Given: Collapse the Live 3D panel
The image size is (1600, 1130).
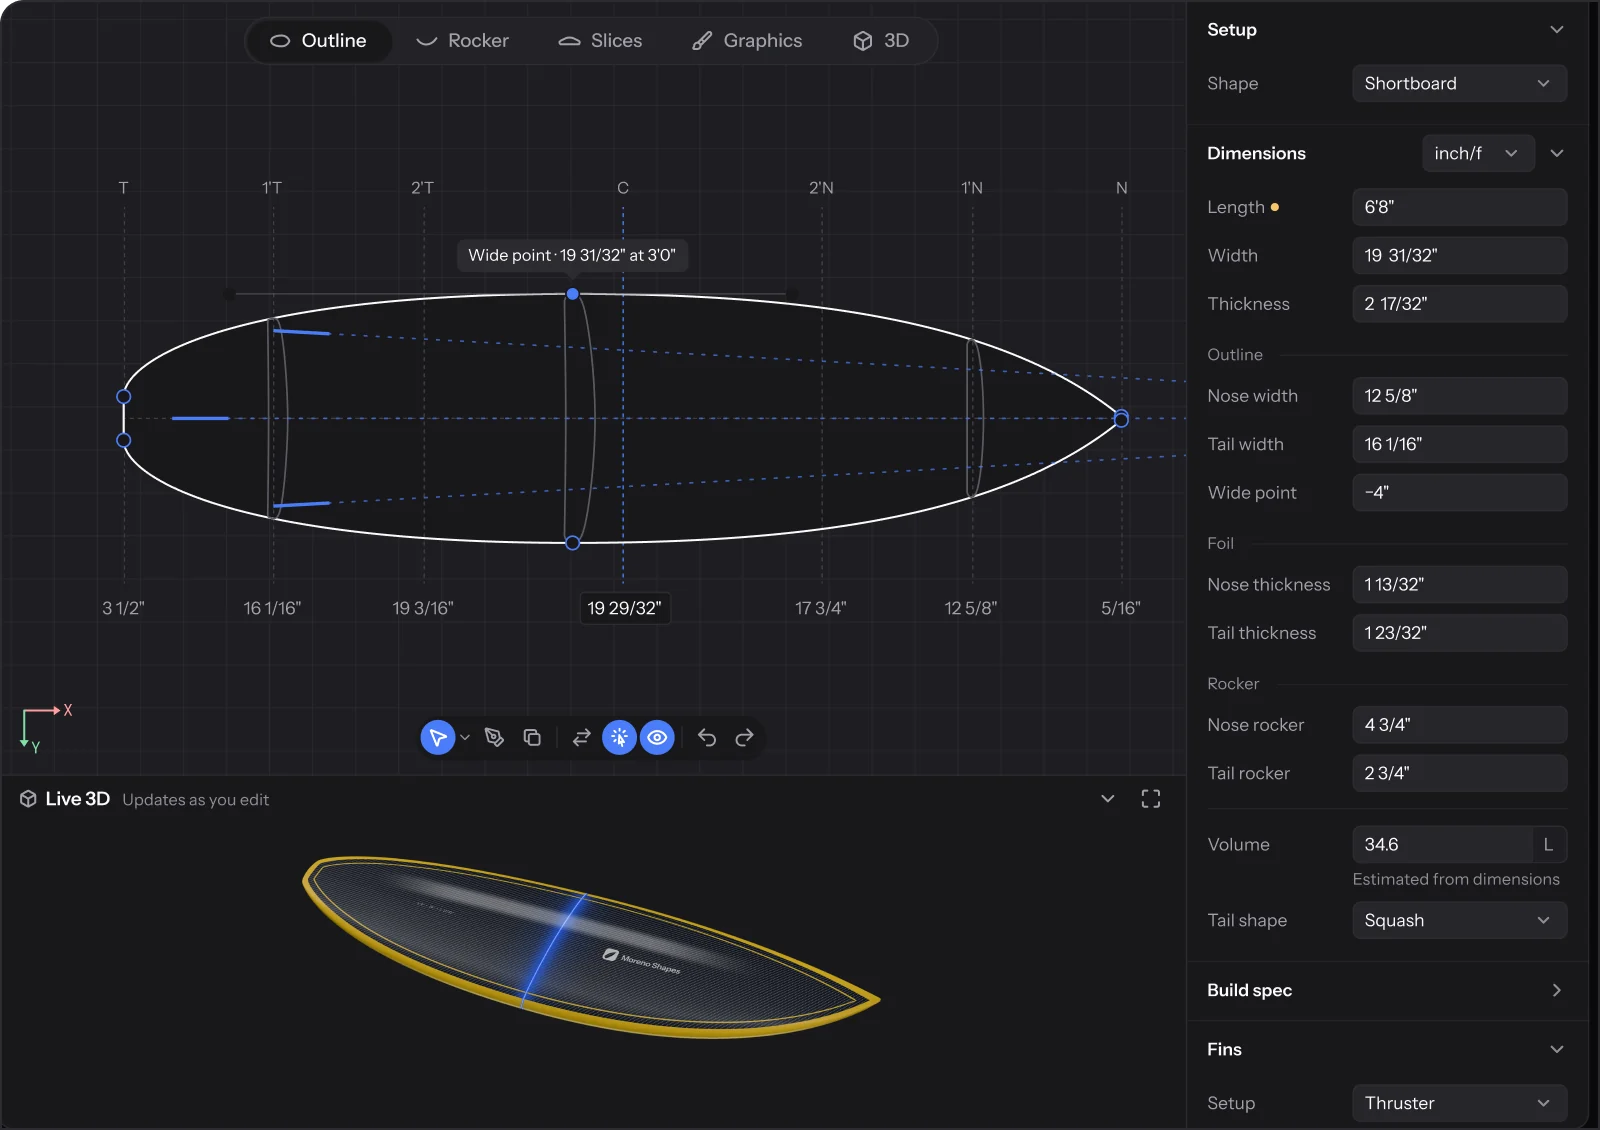Looking at the screenshot, I should click(x=1107, y=799).
